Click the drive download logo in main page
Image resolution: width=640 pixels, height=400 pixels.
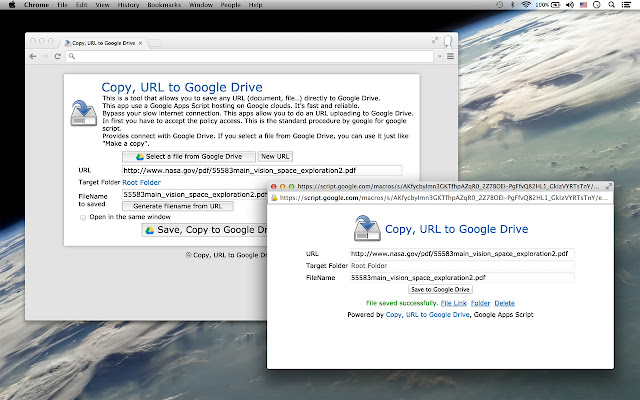pyautogui.click(x=84, y=113)
